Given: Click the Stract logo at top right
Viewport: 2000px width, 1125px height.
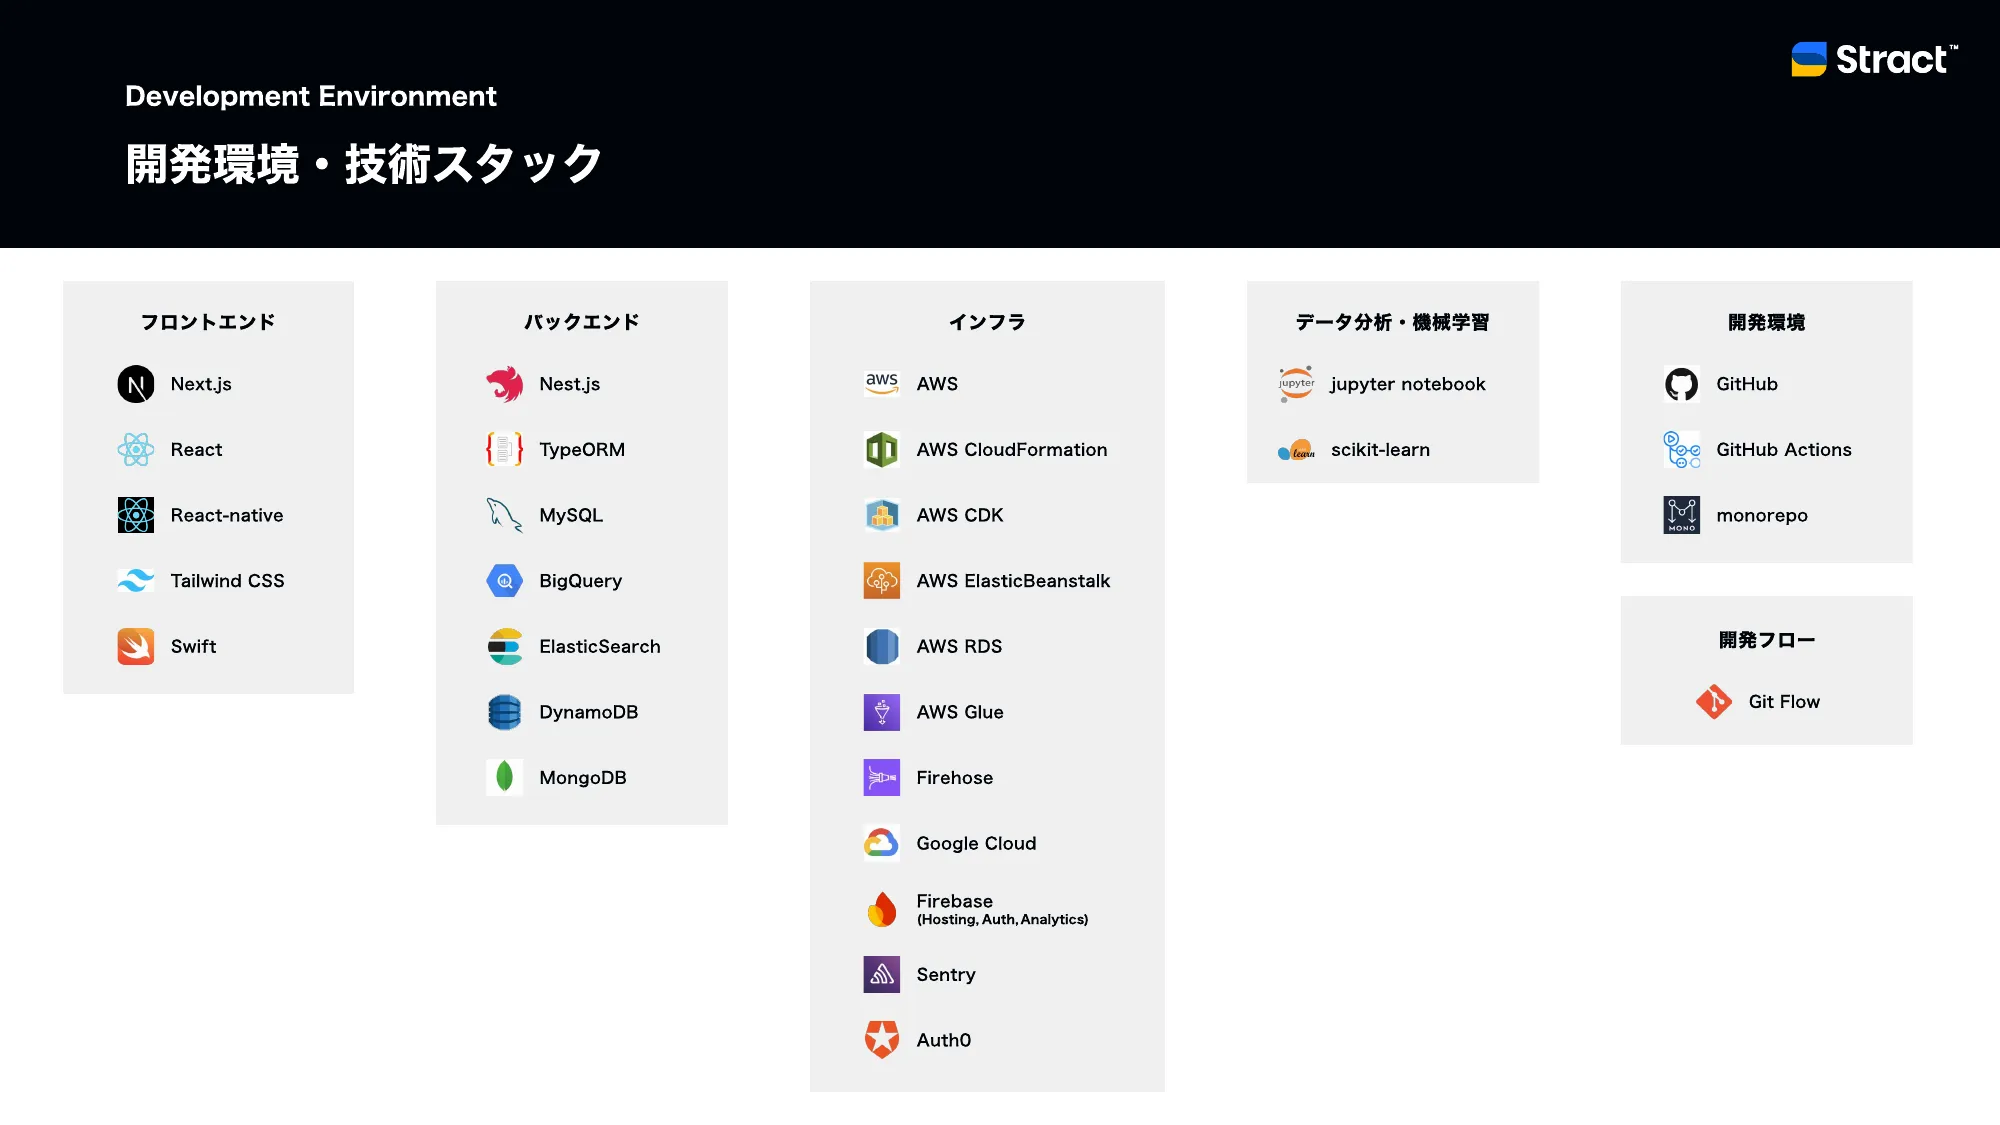Looking at the screenshot, I should [1874, 59].
